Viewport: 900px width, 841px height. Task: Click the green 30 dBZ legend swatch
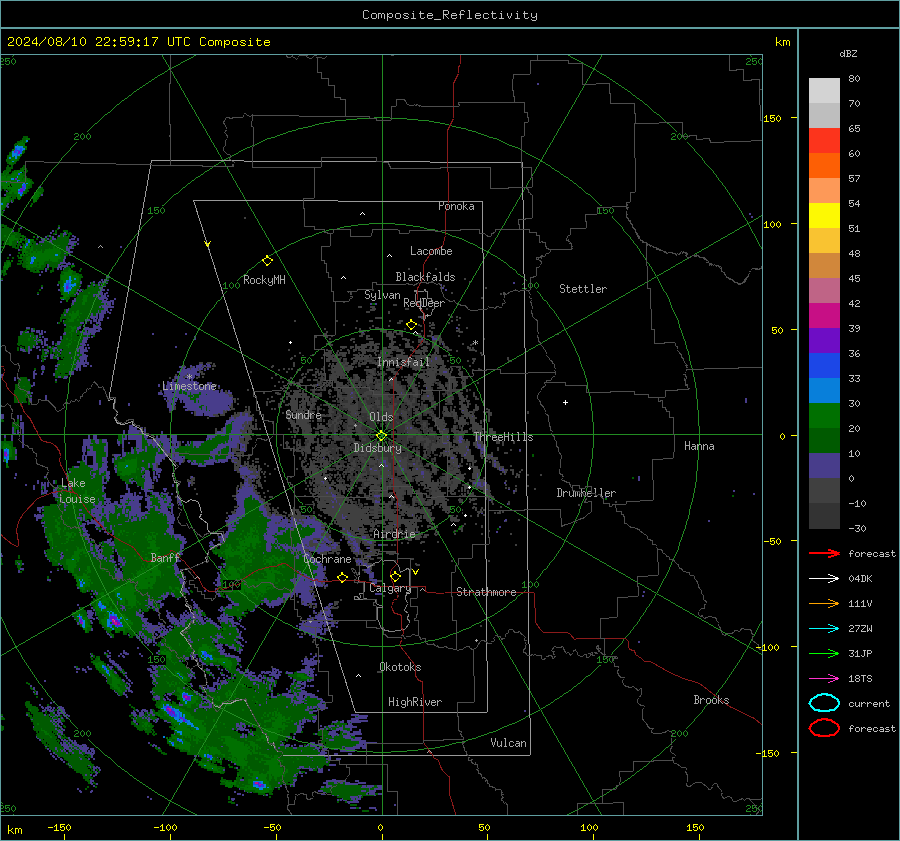(x=824, y=416)
